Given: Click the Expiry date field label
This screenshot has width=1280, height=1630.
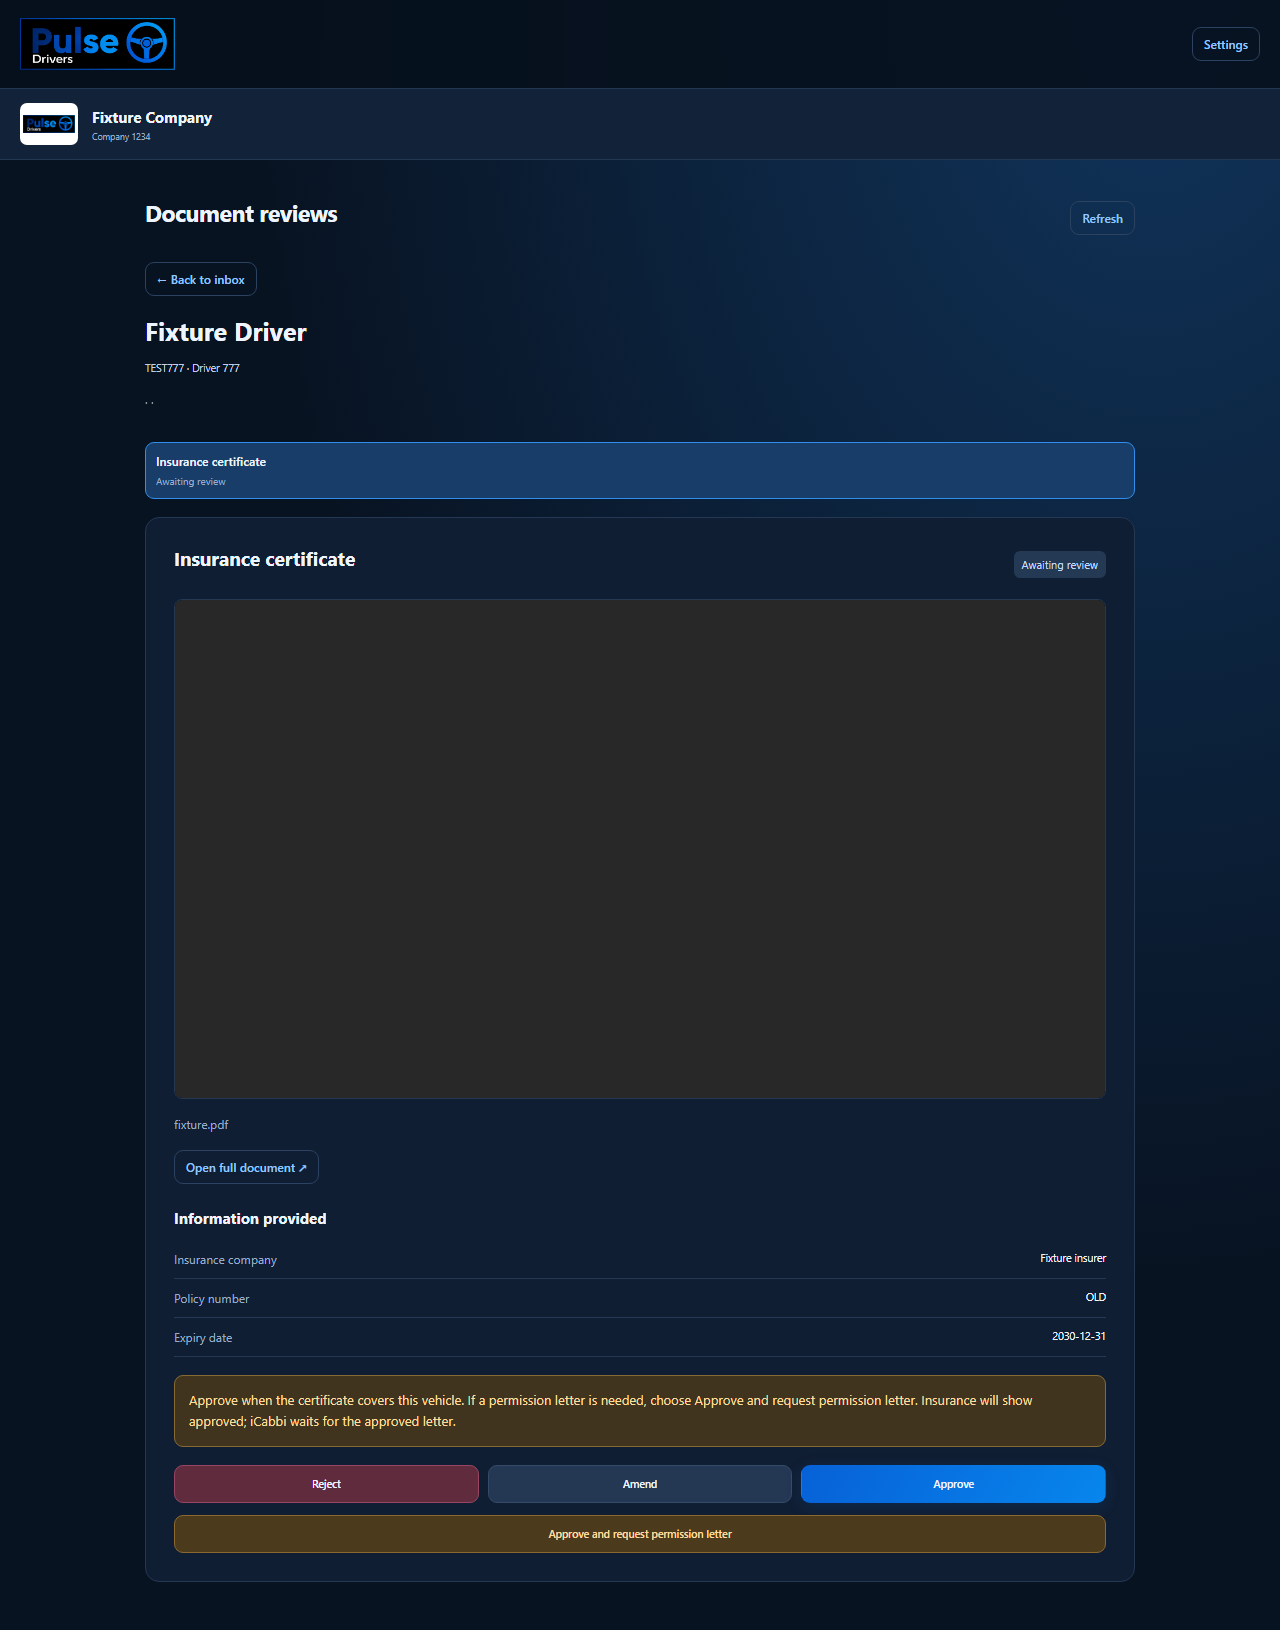Looking at the screenshot, I should point(203,1338).
